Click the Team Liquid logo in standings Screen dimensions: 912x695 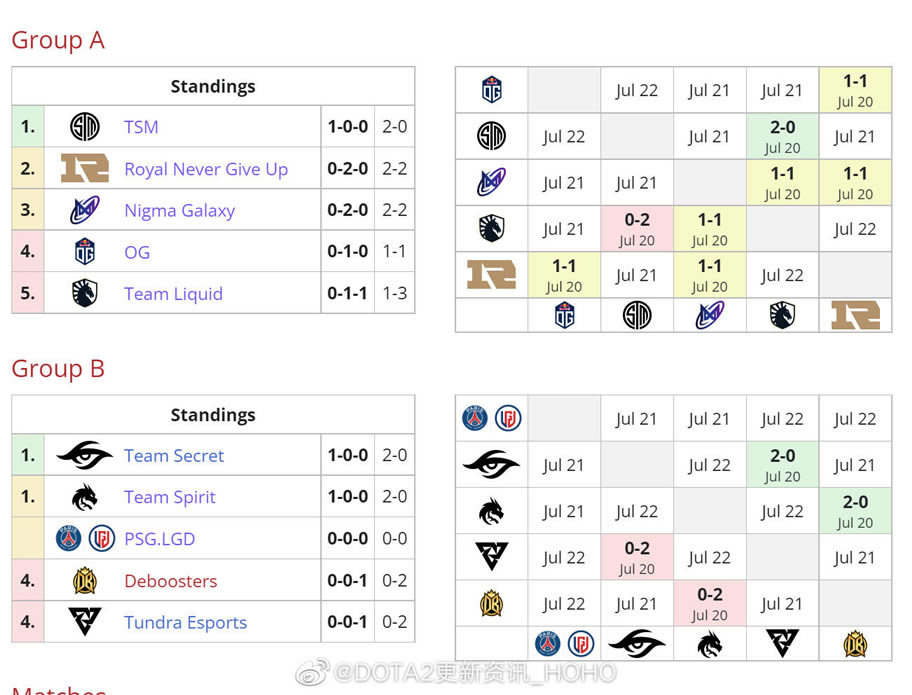(85, 294)
